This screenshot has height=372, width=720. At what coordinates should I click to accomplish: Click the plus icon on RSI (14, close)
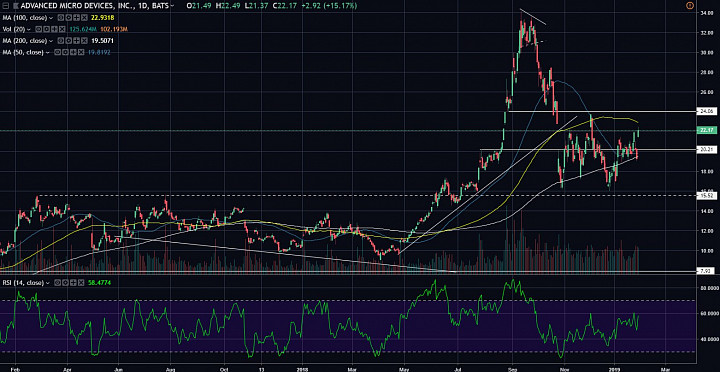pos(73,283)
